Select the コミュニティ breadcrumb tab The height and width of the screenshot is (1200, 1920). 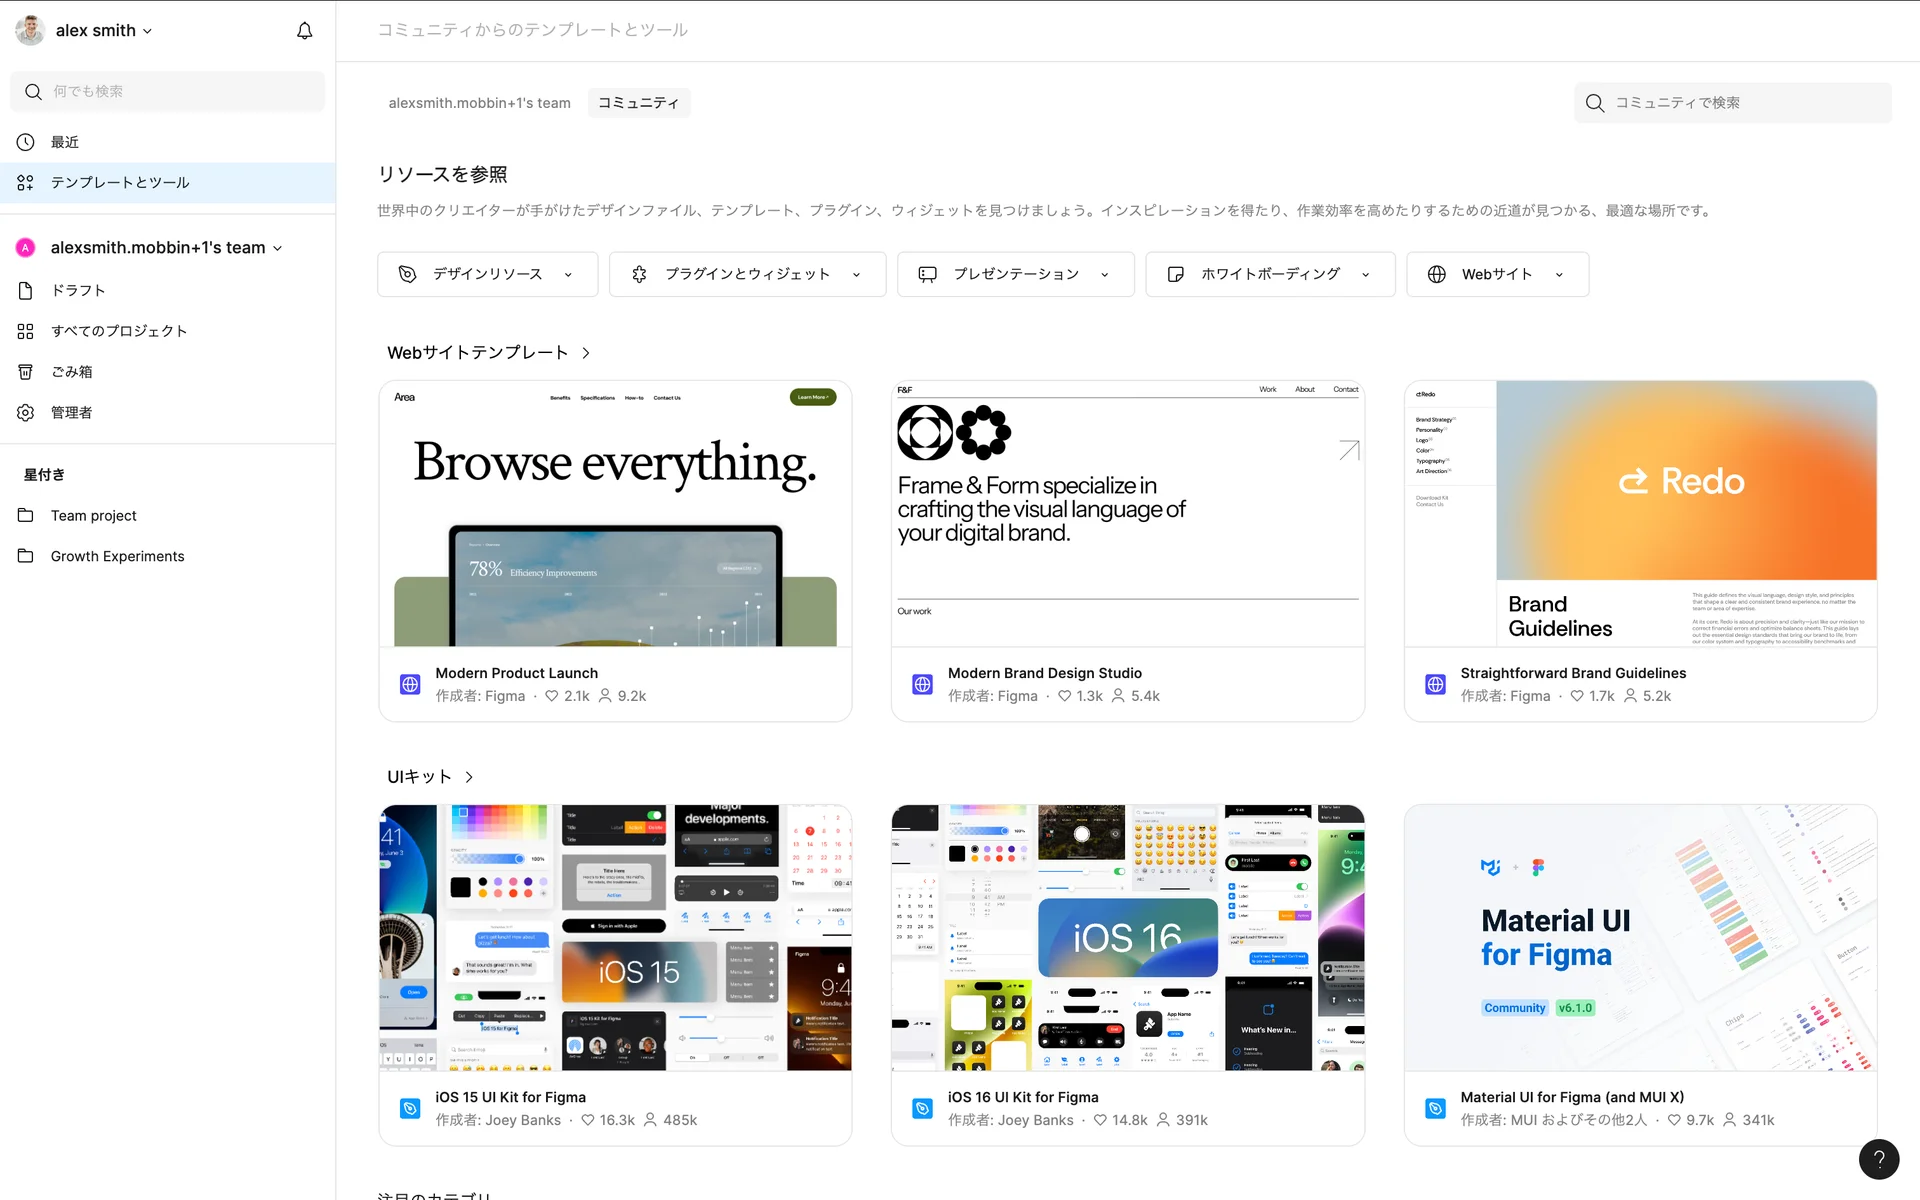(x=638, y=103)
